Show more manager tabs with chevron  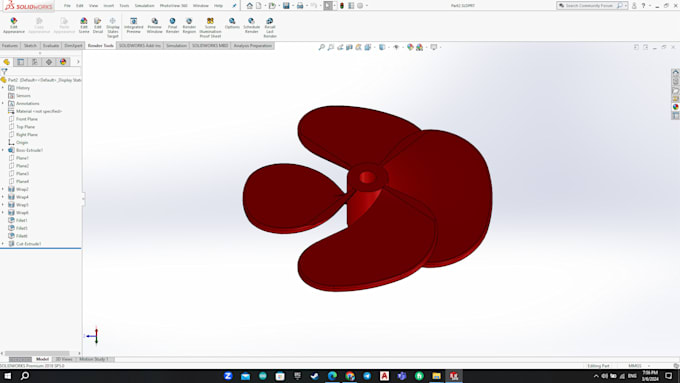click(78, 62)
